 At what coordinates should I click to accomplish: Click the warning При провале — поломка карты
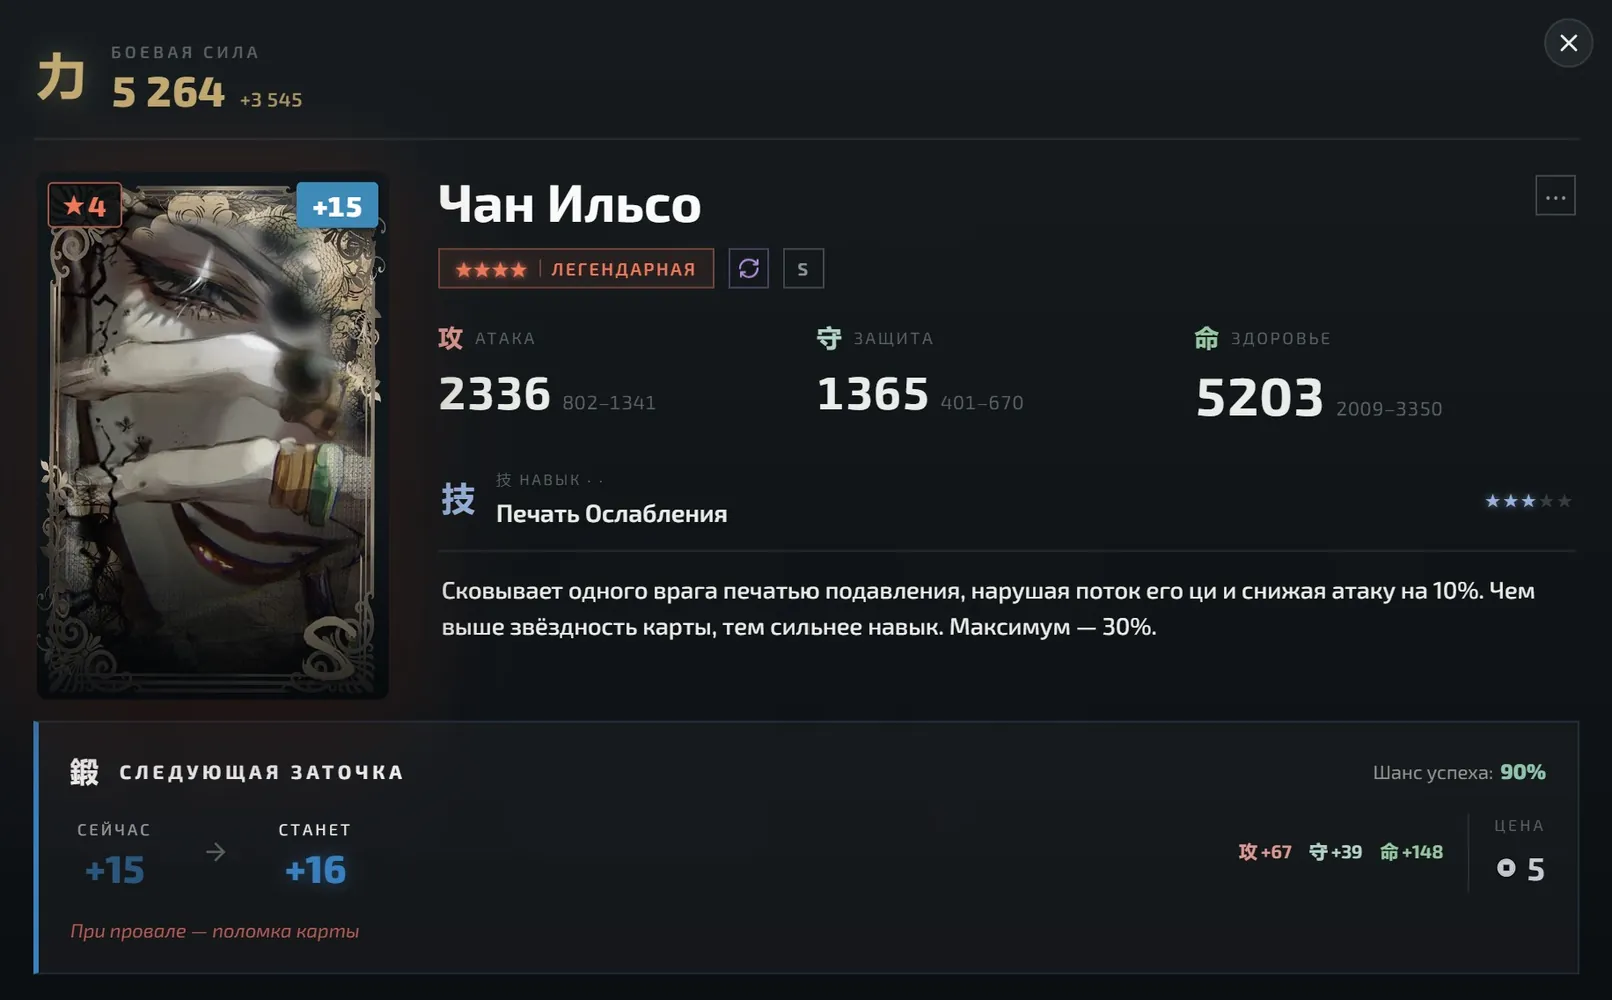click(x=214, y=931)
